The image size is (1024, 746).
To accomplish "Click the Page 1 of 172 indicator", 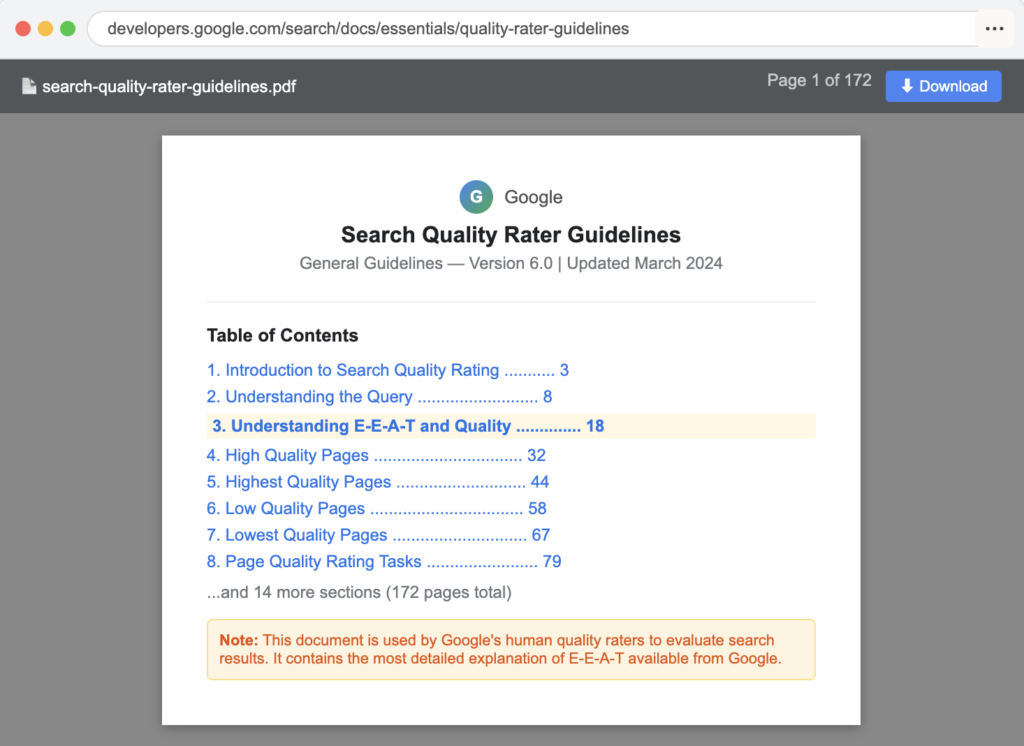I will pyautogui.click(x=819, y=80).
